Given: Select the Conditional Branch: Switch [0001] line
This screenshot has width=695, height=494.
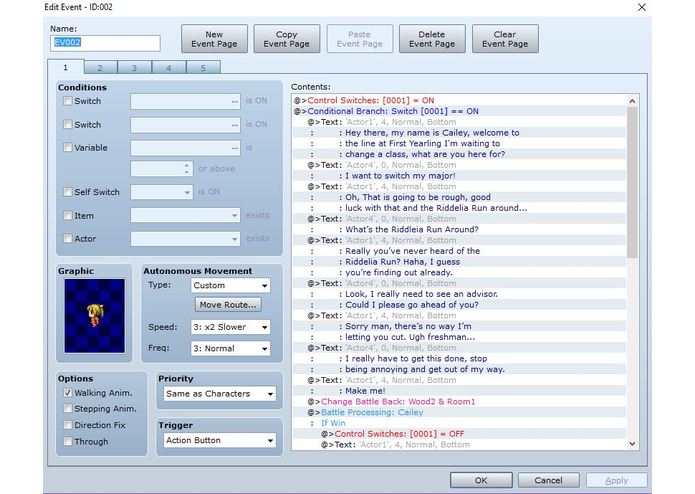Looking at the screenshot, I should click(x=459, y=111).
